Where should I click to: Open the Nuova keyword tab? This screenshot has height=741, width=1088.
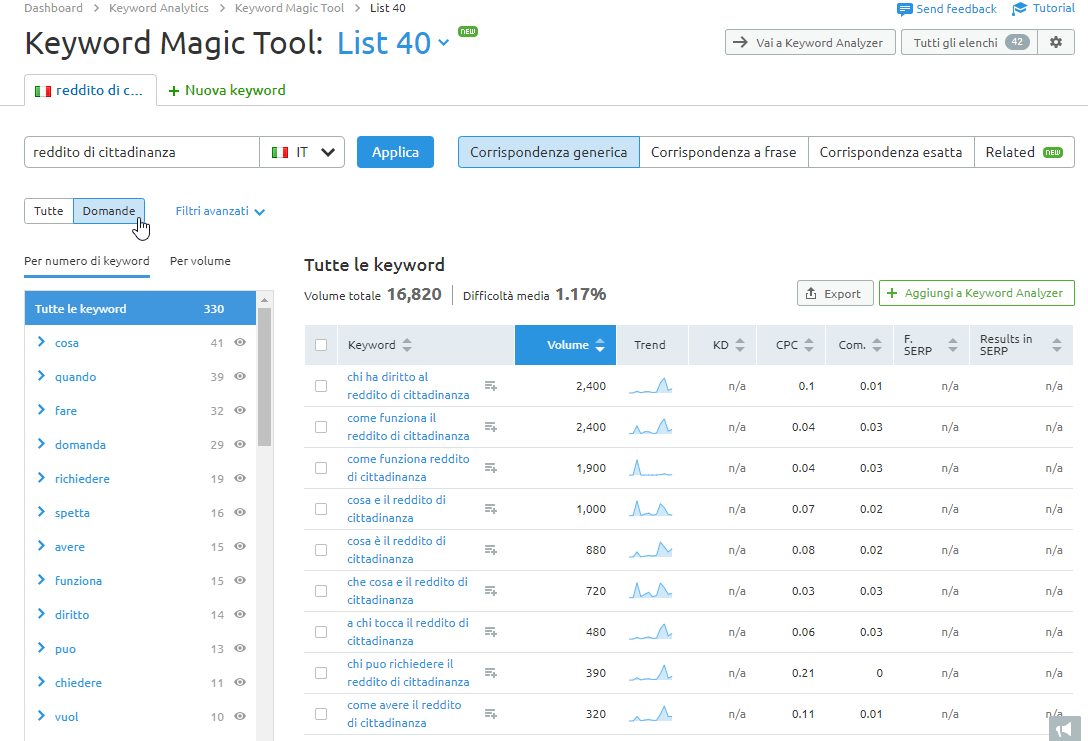pyautogui.click(x=227, y=90)
